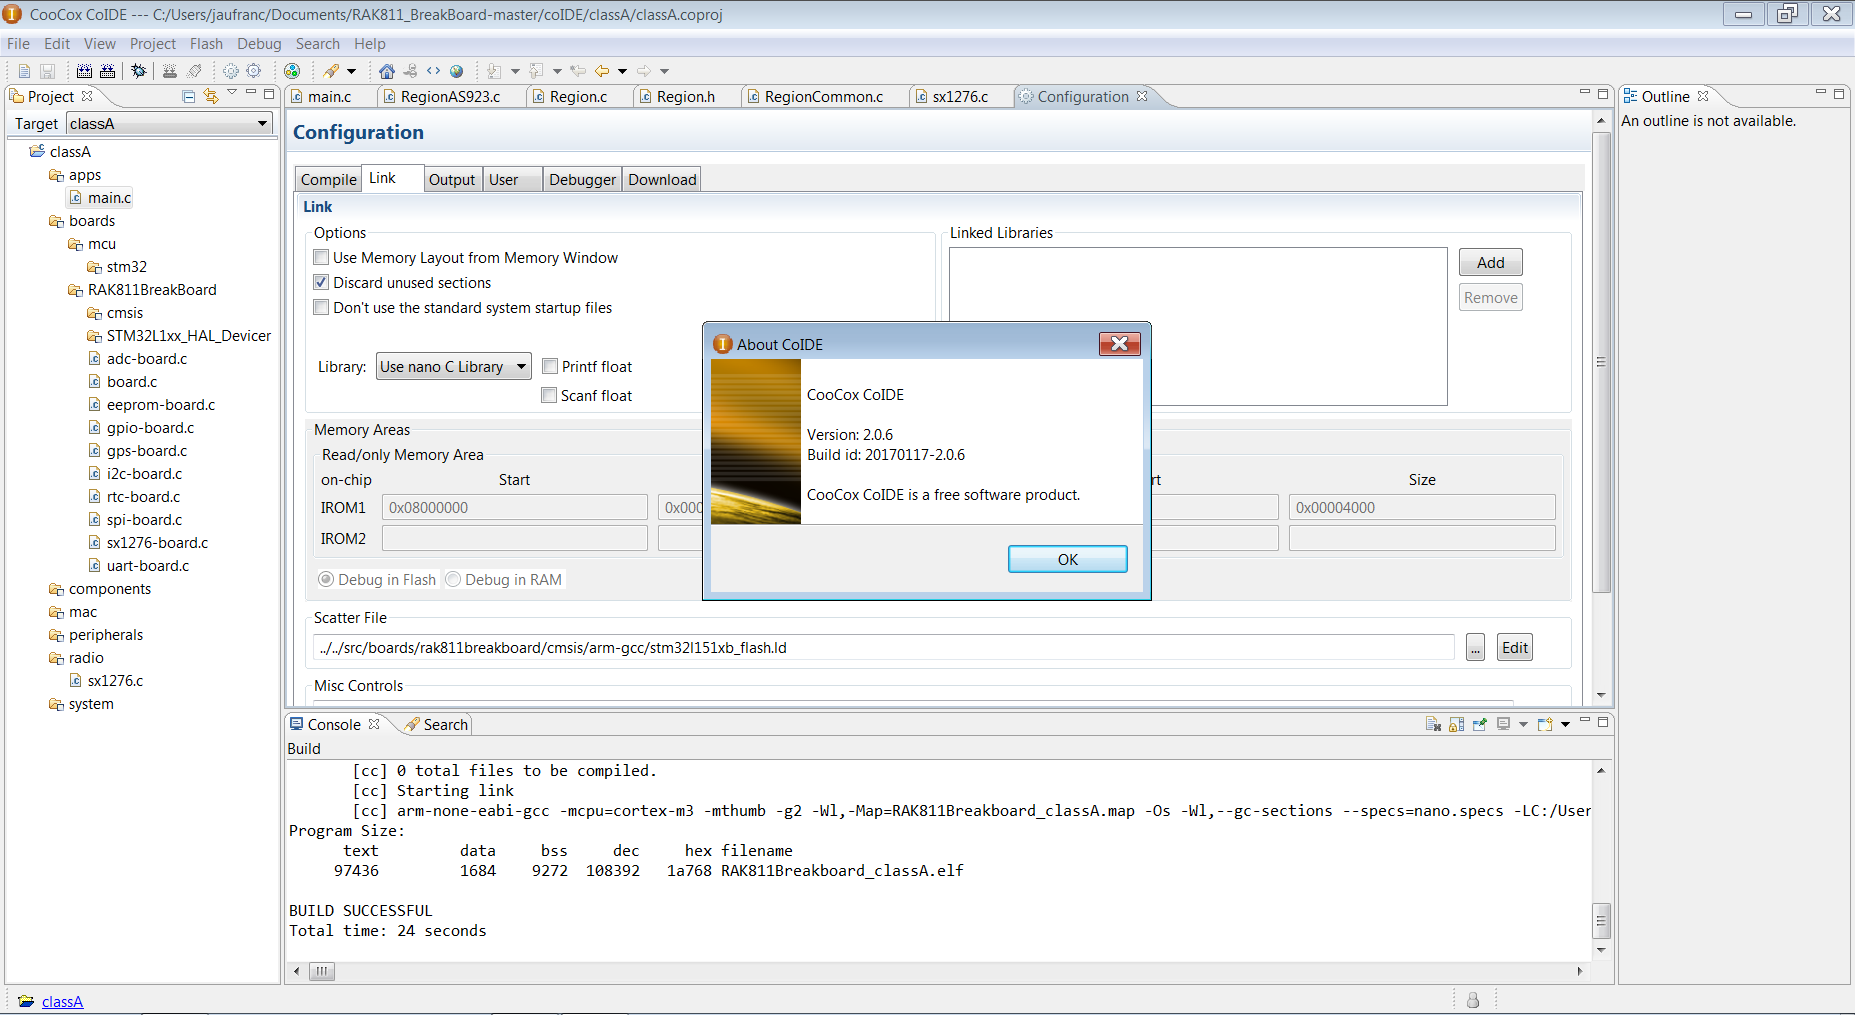
Task: Click the scatter file browse '...' button
Action: click(1475, 648)
